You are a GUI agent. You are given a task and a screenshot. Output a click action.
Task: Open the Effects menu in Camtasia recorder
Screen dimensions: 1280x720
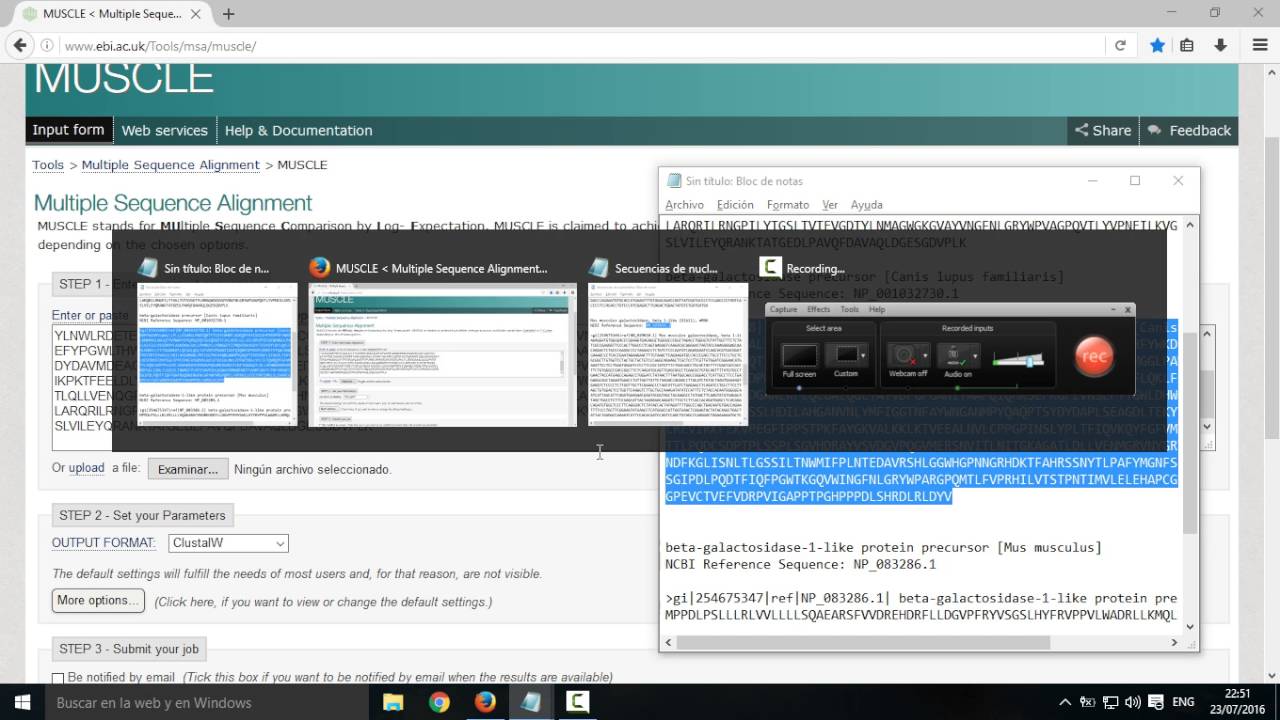coord(818,309)
